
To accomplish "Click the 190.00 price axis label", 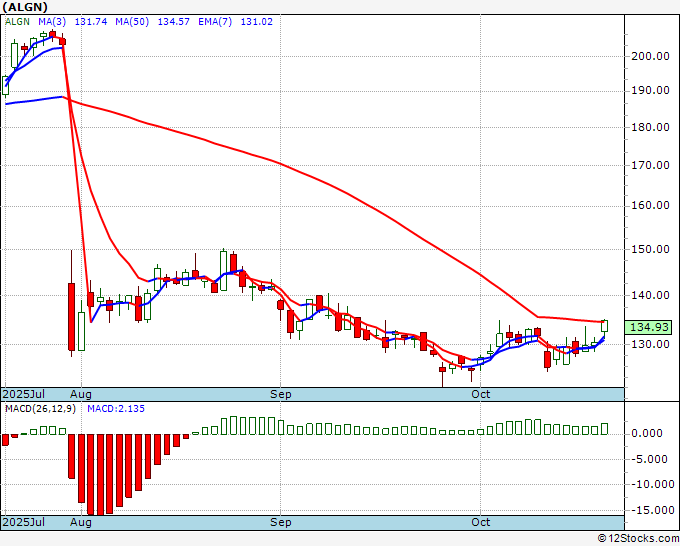I will (651, 90).
